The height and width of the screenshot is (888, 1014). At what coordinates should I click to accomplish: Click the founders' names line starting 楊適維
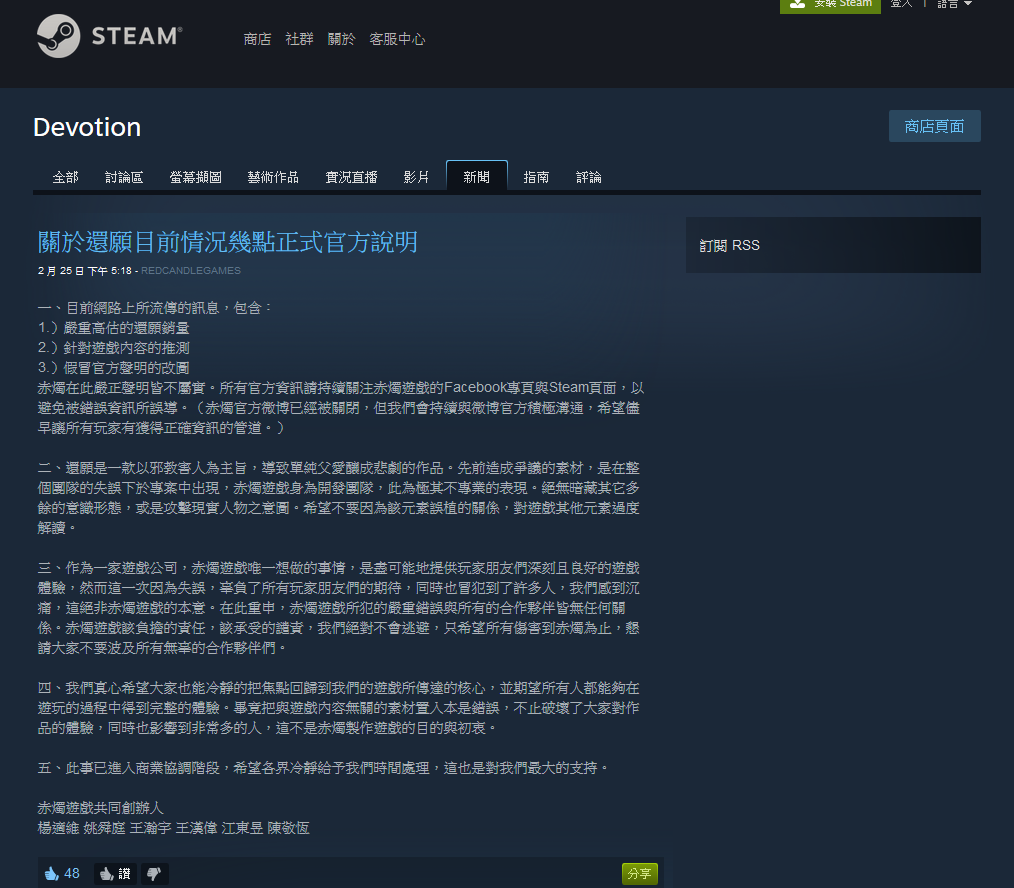tap(173, 828)
